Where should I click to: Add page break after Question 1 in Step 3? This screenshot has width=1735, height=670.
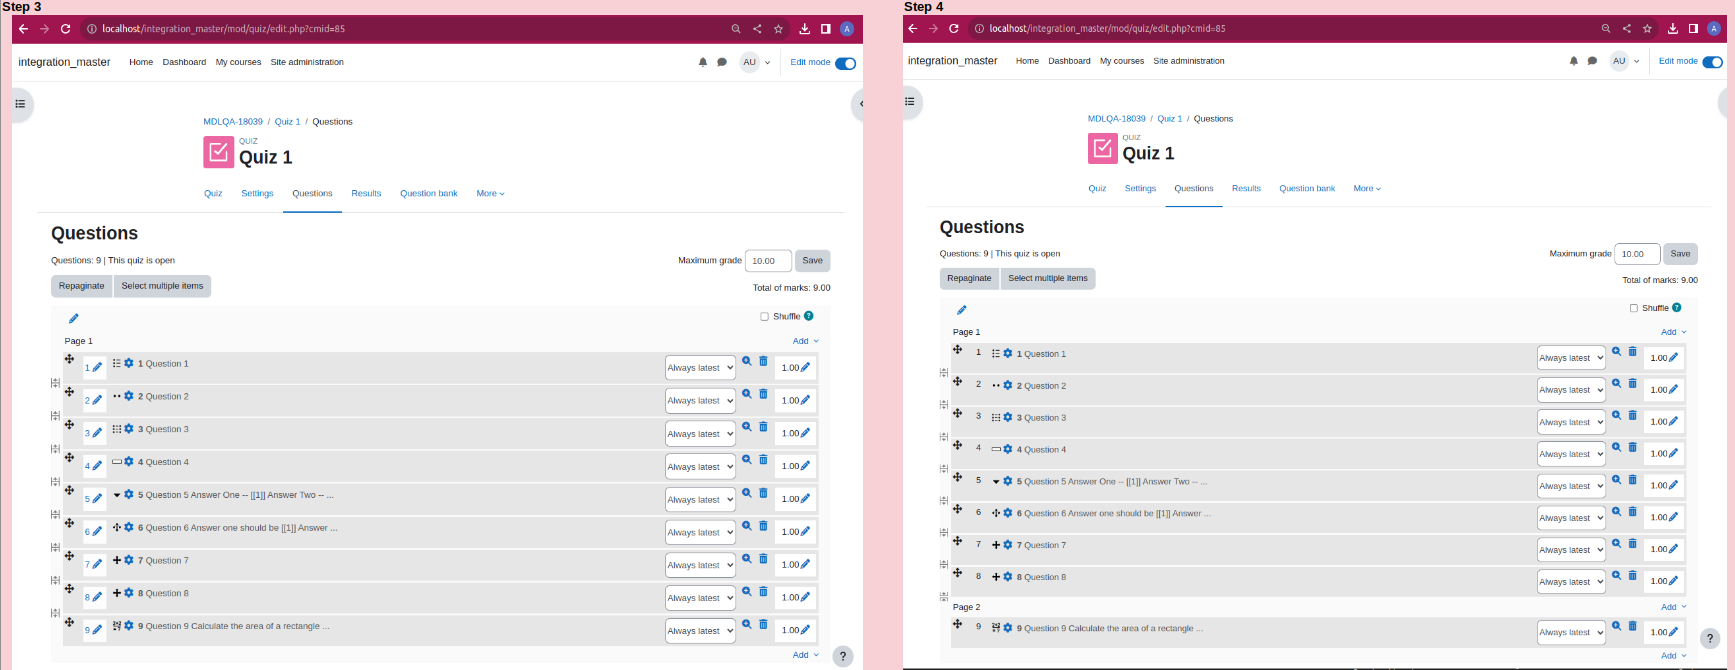(55, 383)
